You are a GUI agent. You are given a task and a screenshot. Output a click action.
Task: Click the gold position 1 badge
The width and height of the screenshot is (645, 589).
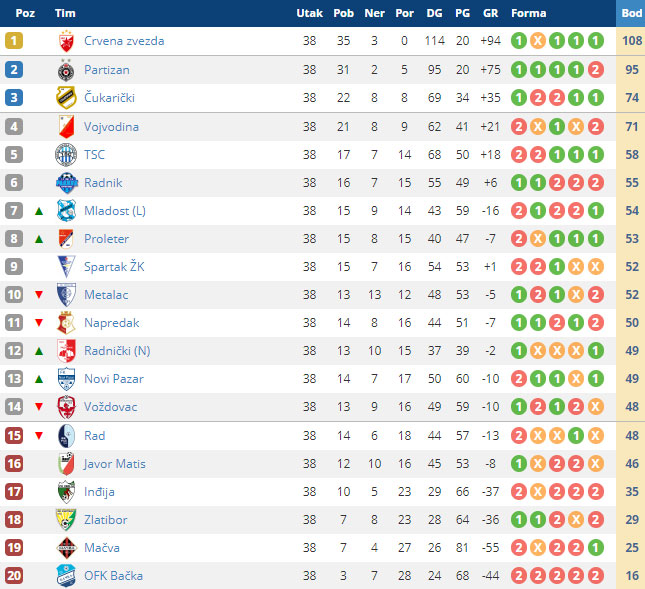point(14,41)
